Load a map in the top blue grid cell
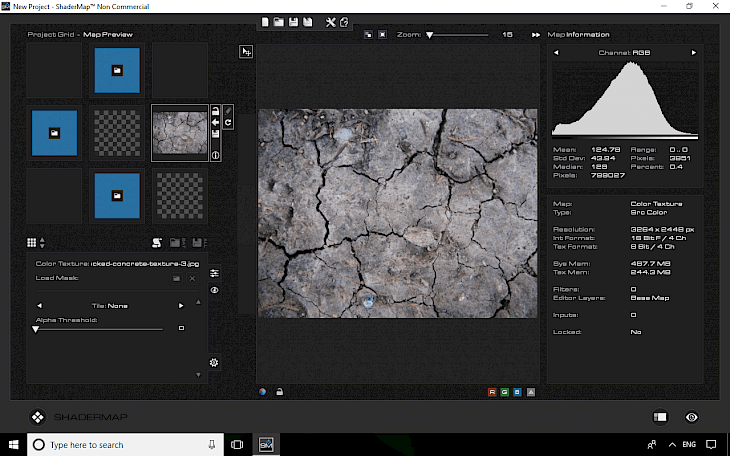Screen dimensions: 730x456 pos(117,70)
